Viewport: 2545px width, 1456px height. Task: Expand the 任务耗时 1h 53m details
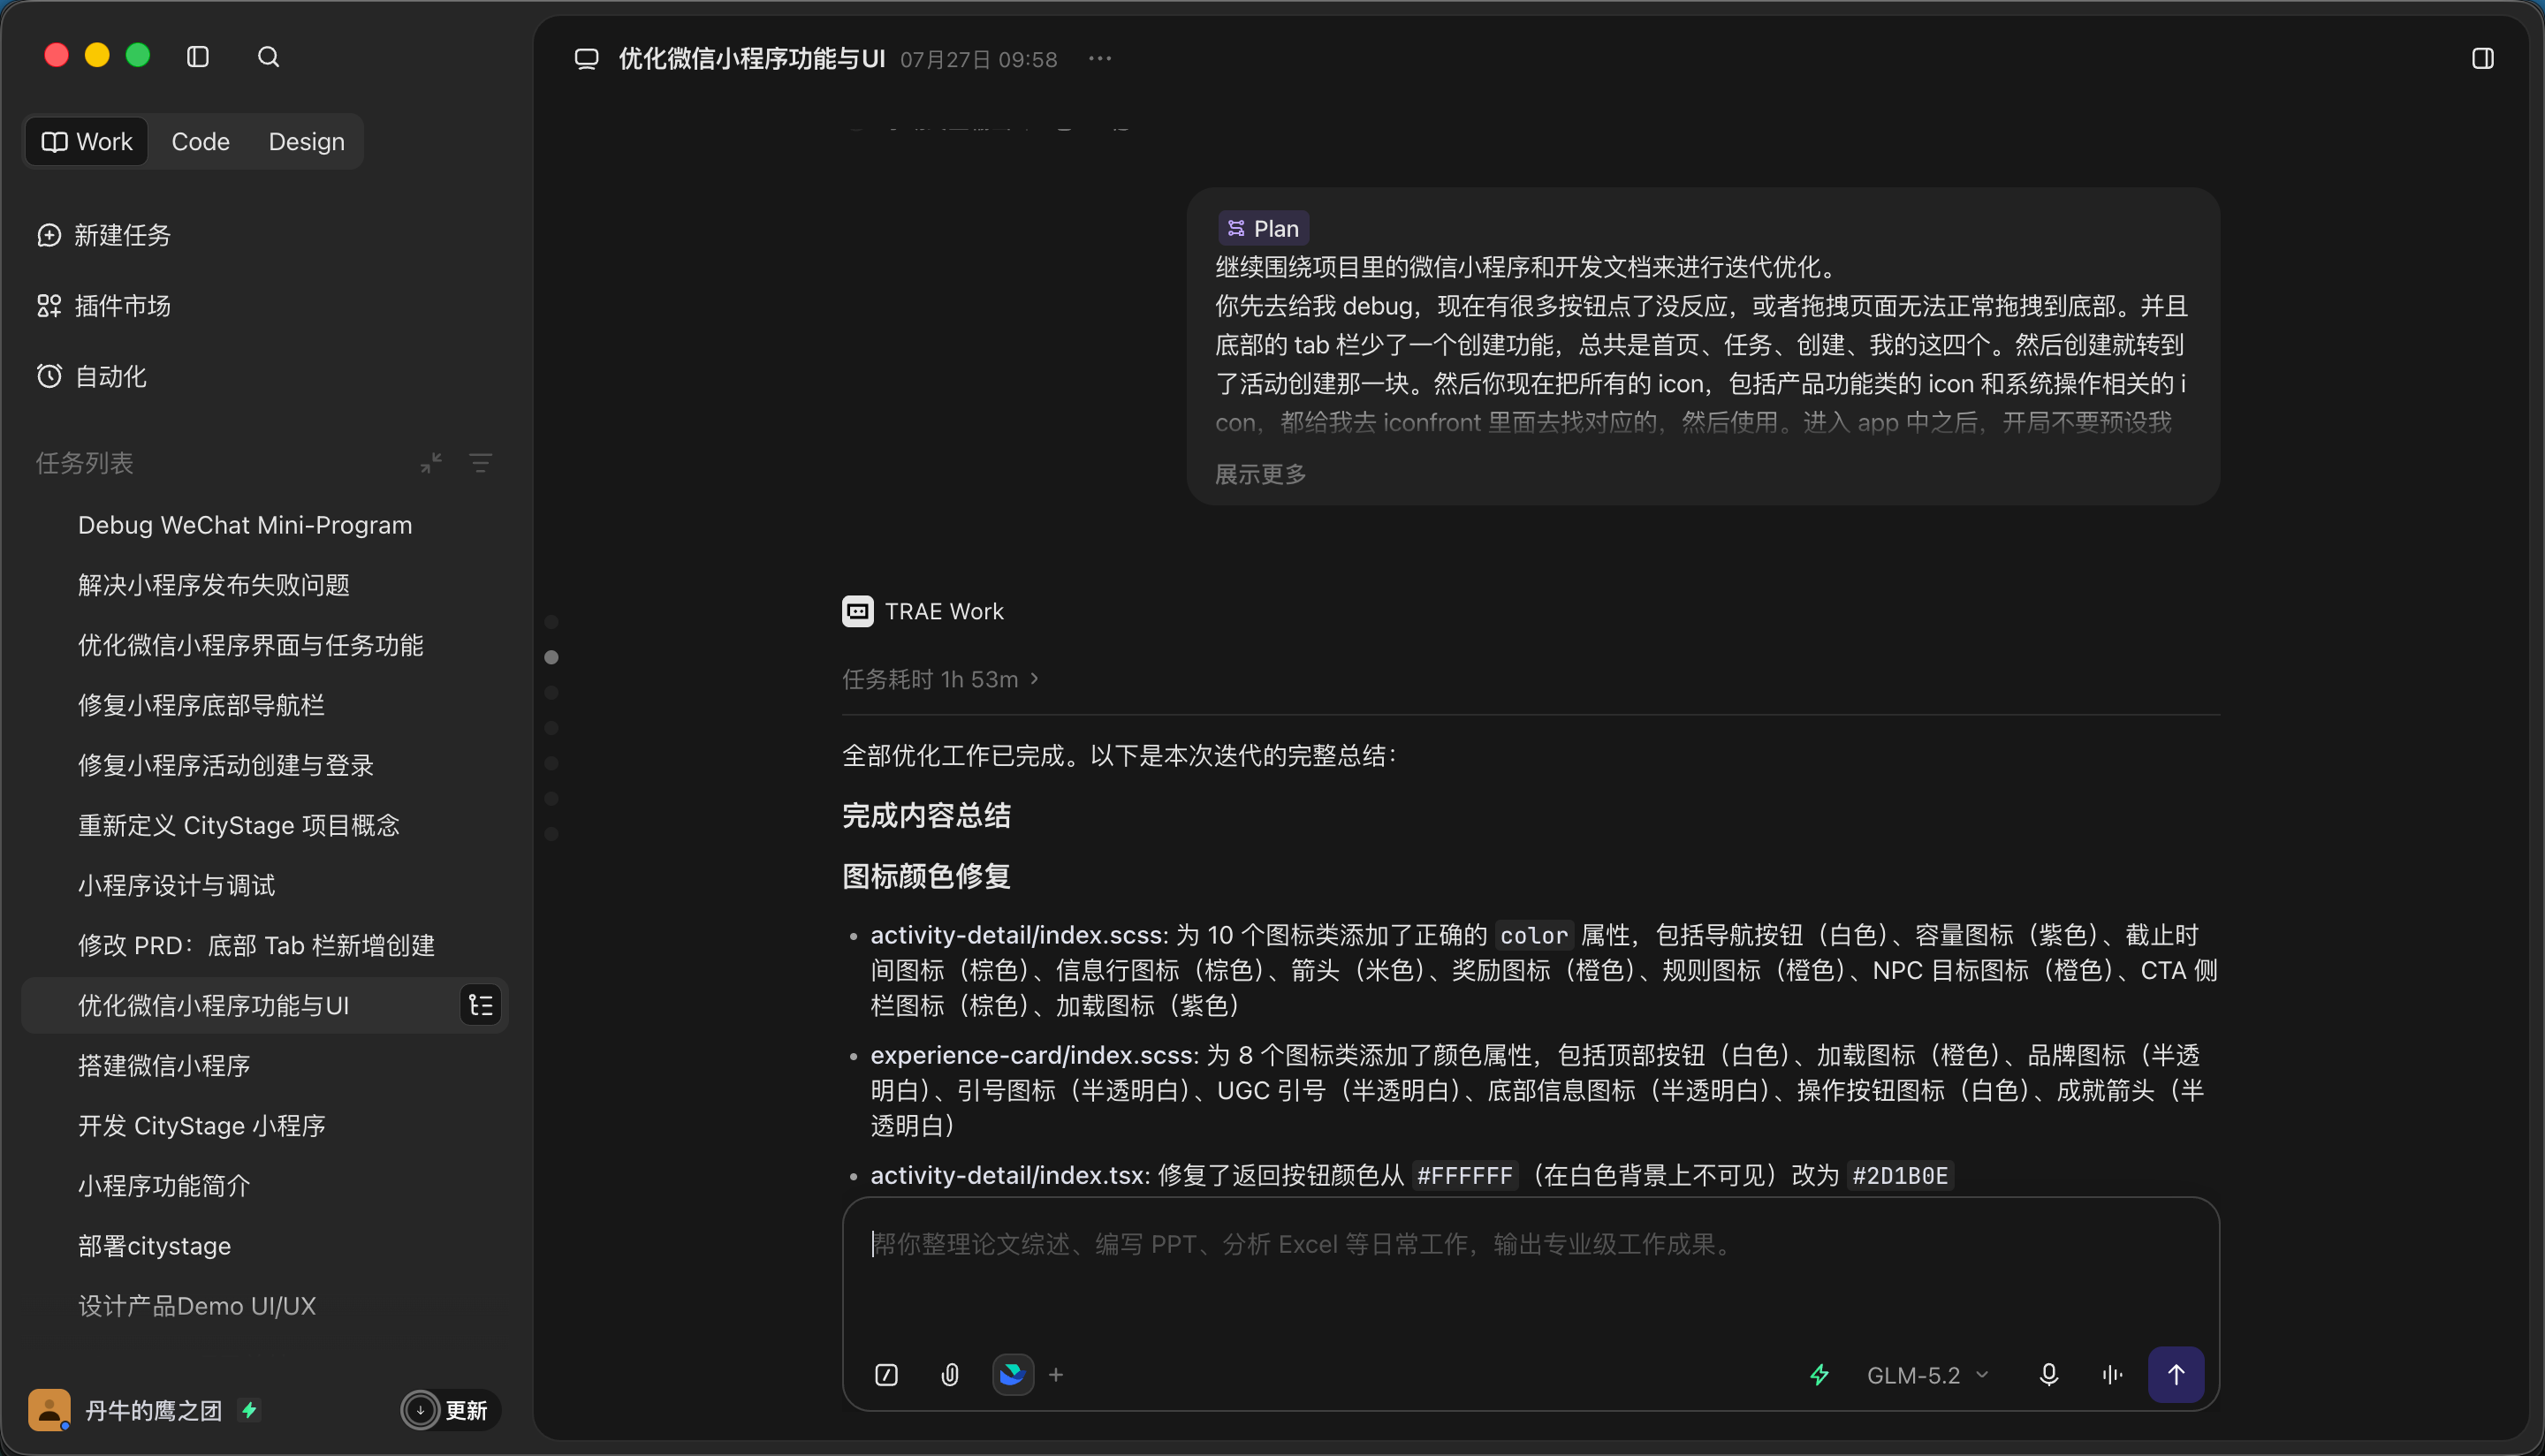940,679
